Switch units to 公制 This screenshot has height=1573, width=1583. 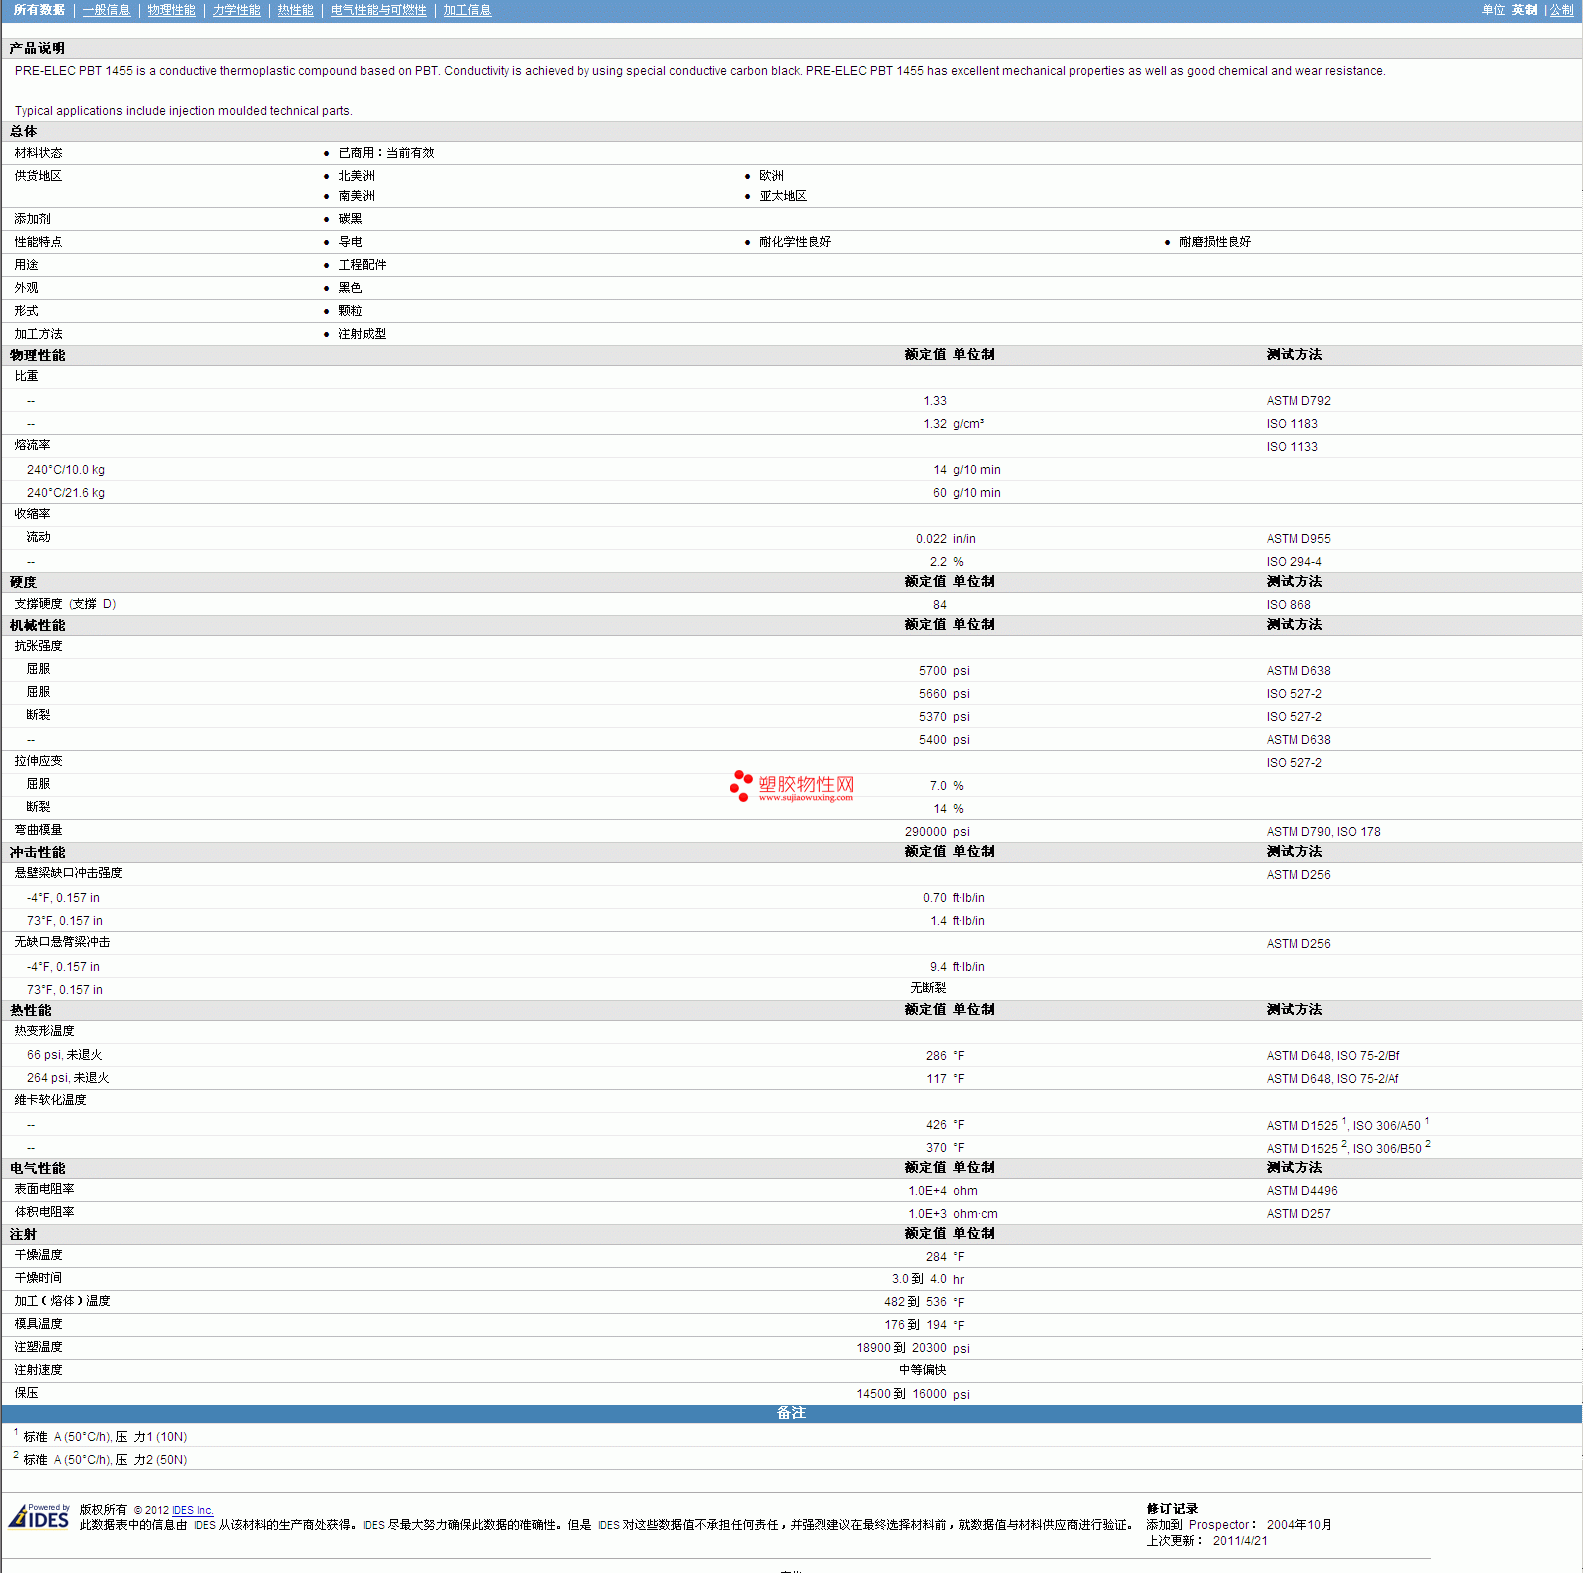tap(1561, 10)
